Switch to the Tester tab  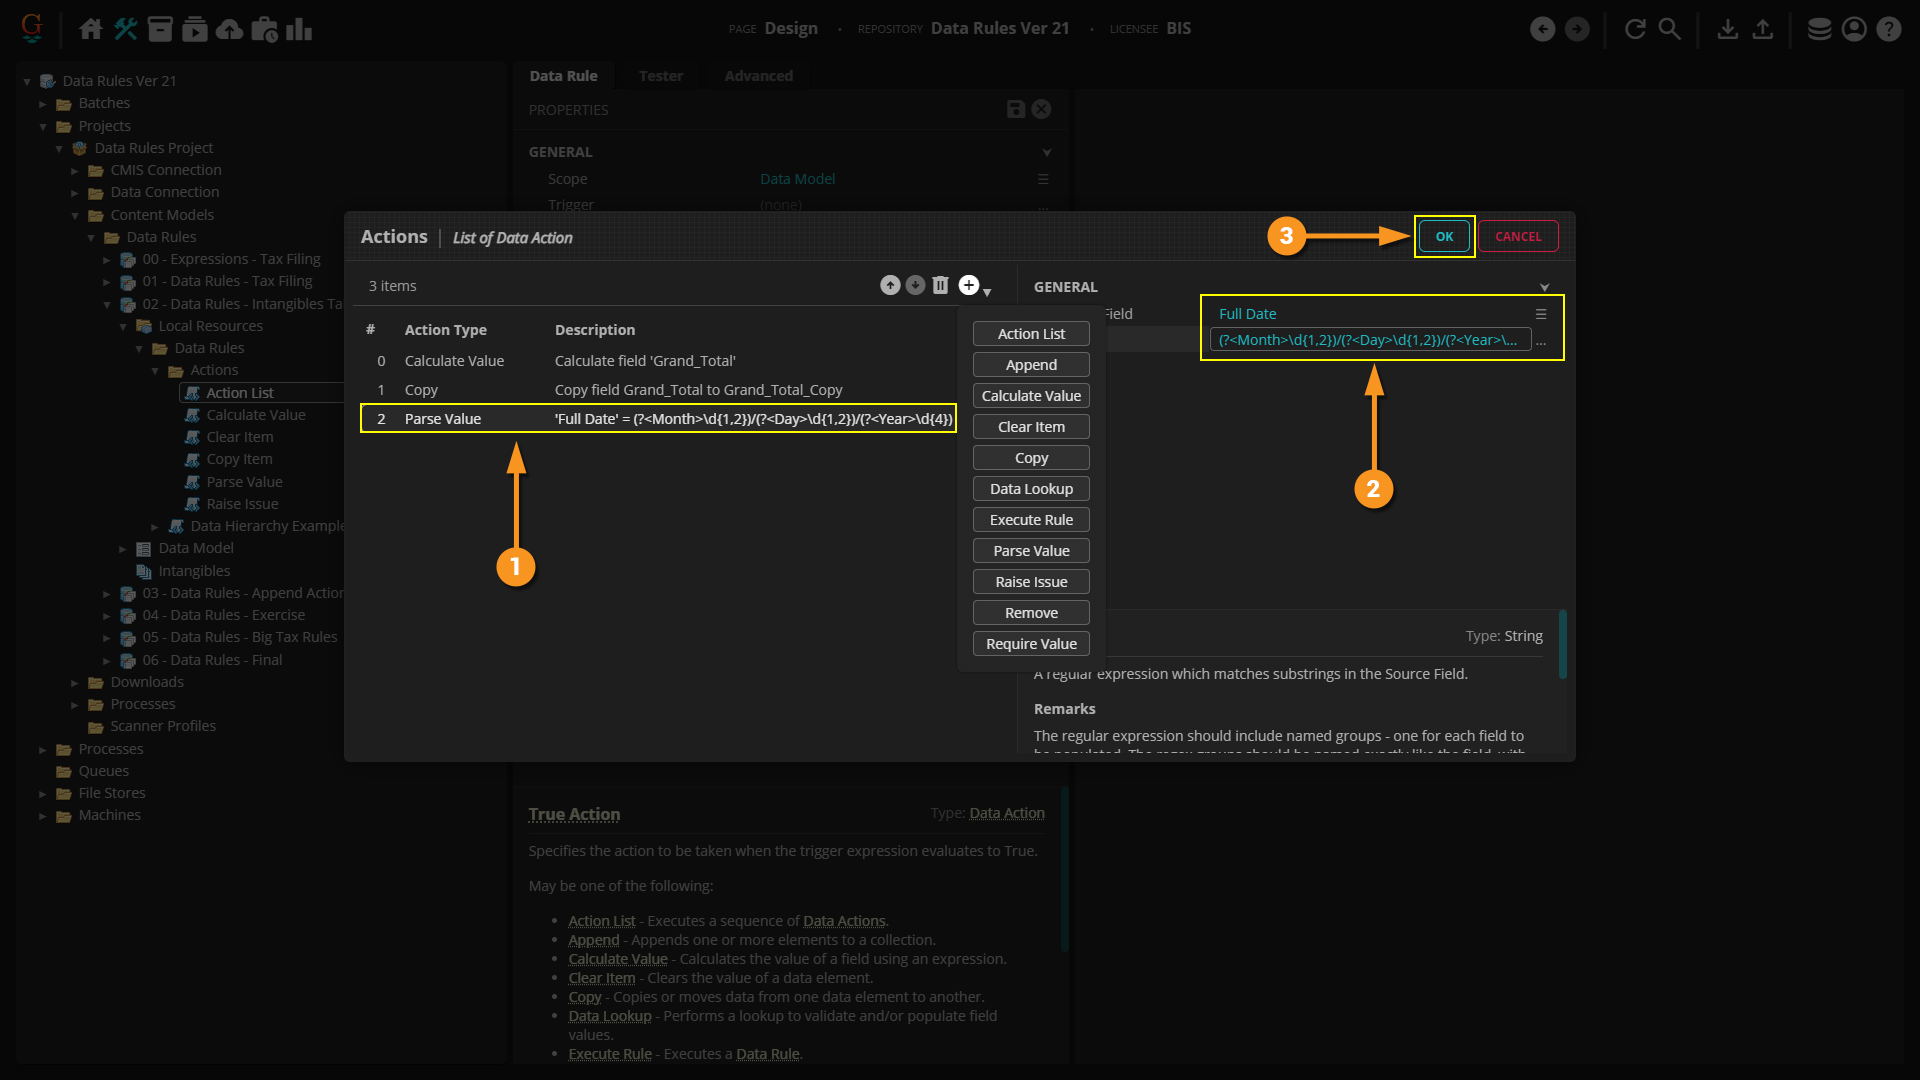click(660, 76)
